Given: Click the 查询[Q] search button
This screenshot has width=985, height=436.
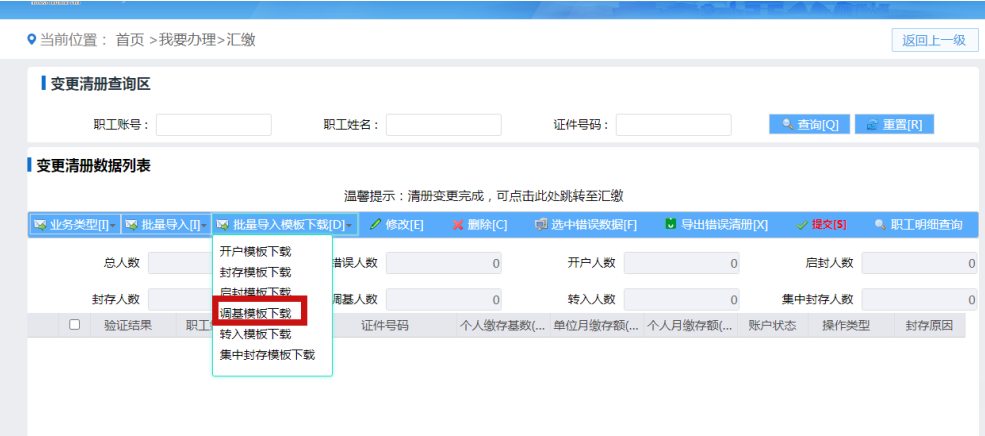Looking at the screenshot, I should [x=809, y=124].
